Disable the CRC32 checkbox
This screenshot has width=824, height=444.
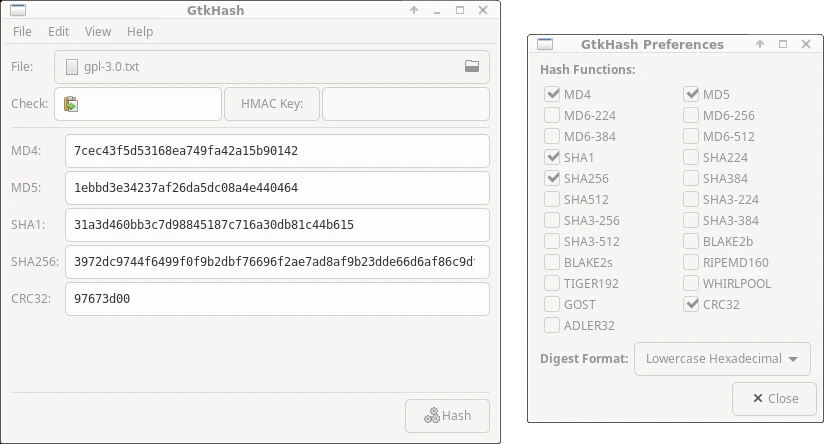(x=691, y=304)
